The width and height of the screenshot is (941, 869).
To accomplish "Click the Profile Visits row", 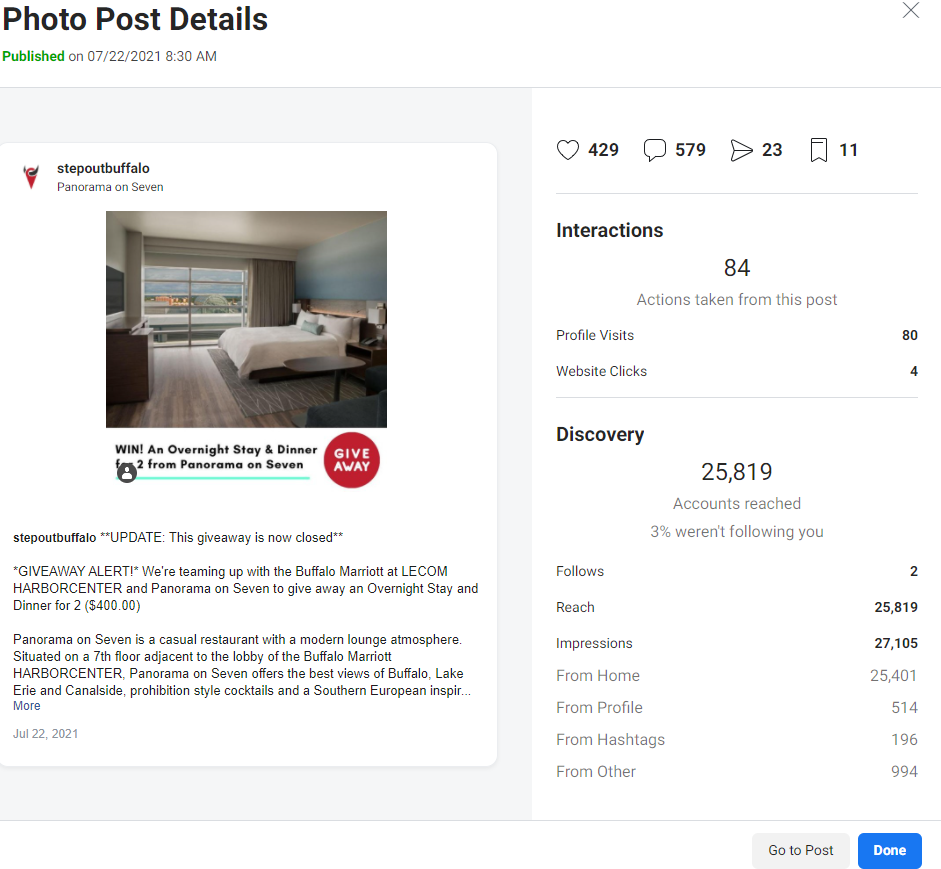I will tap(736, 335).
